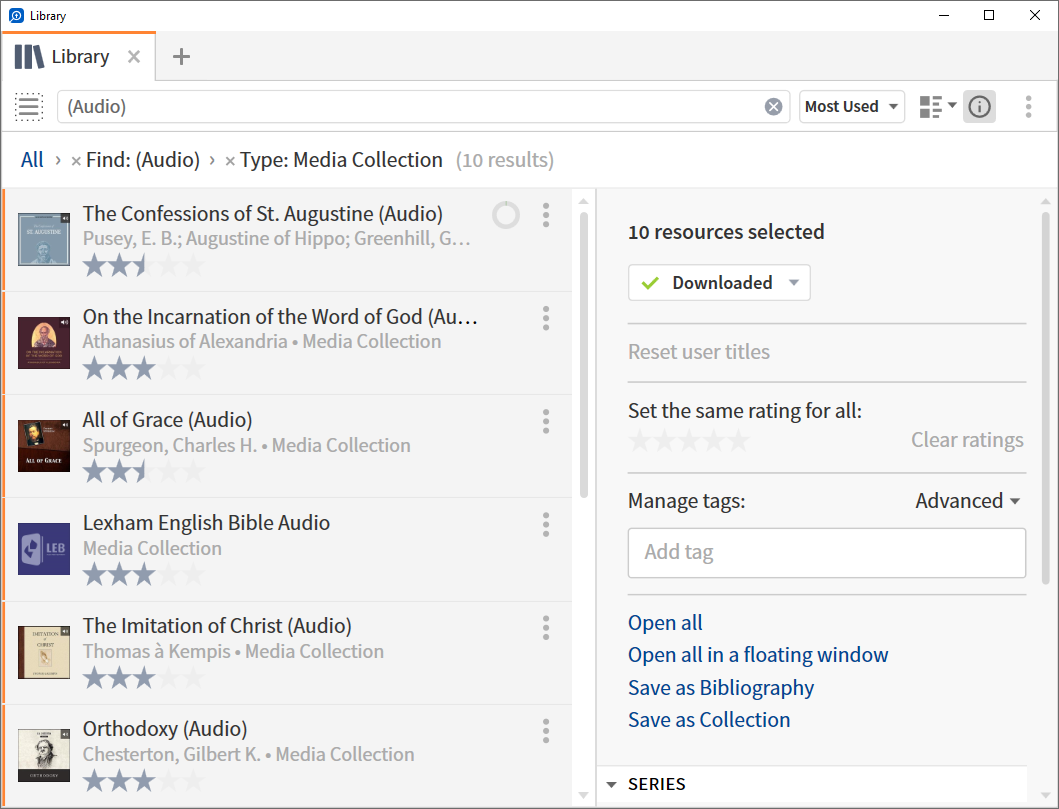This screenshot has width=1059, height=809.
Task: Go to All in breadcrumb
Action: (32, 160)
